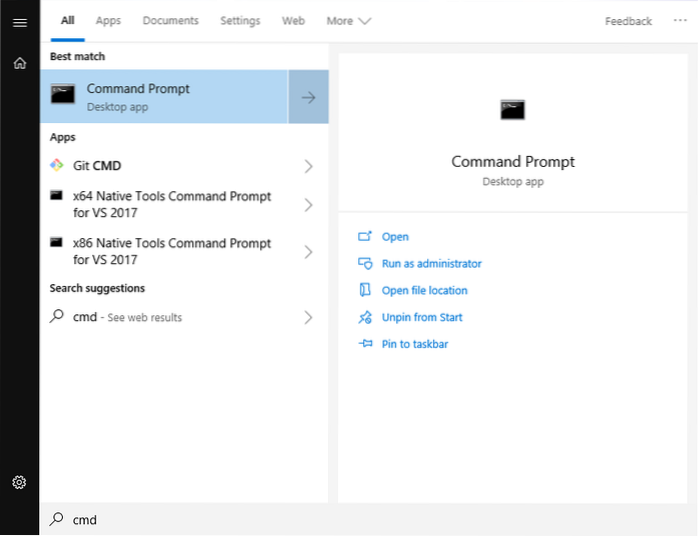Click the Git CMD app icon
Viewport: 698px width, 536px height.
57,165
